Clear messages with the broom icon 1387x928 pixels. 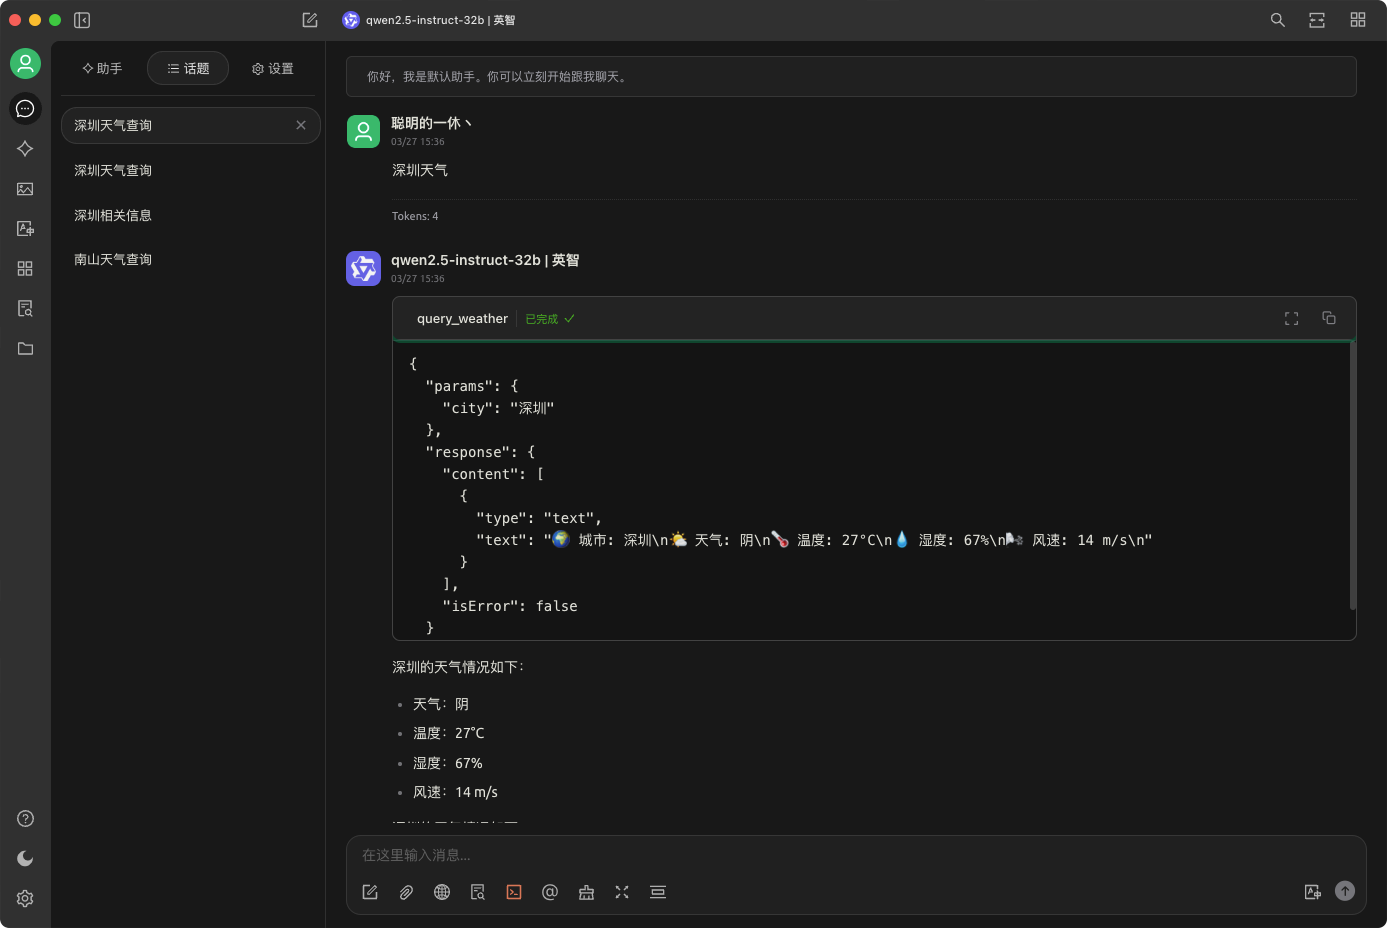pos(586,892)
